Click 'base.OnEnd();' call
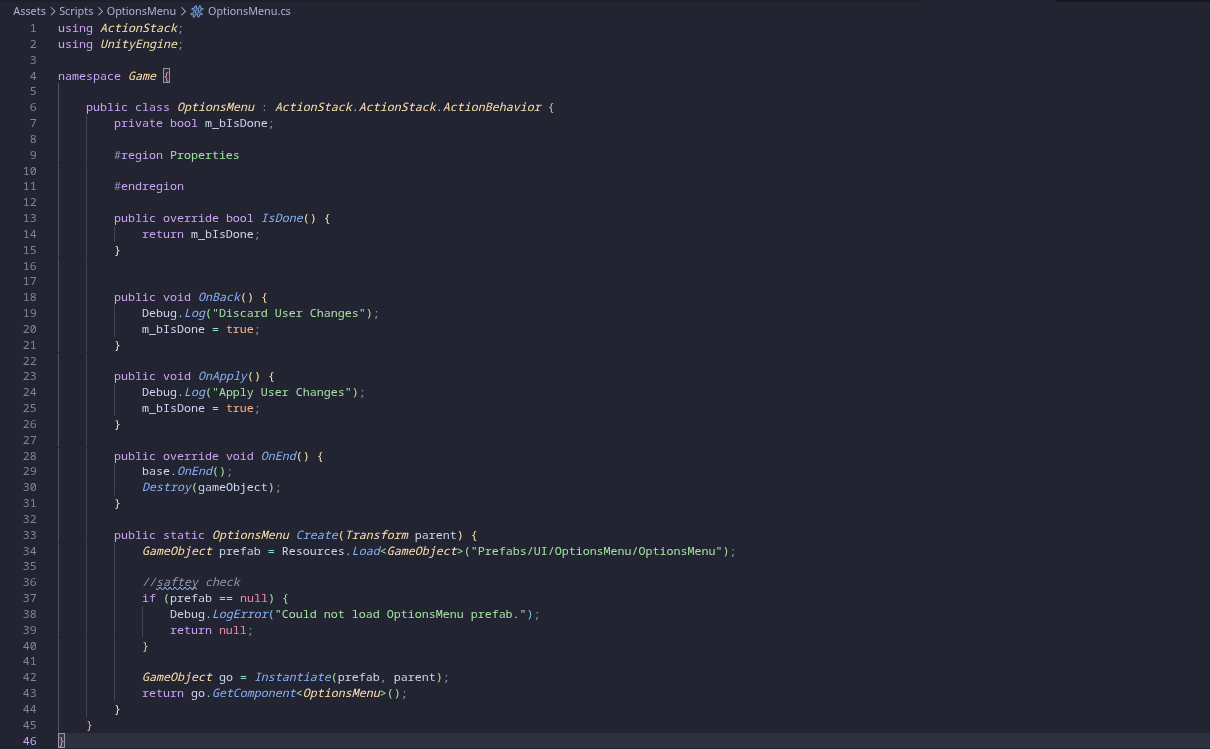Viewport: 1210px width, 749px height. pos(187,471)
